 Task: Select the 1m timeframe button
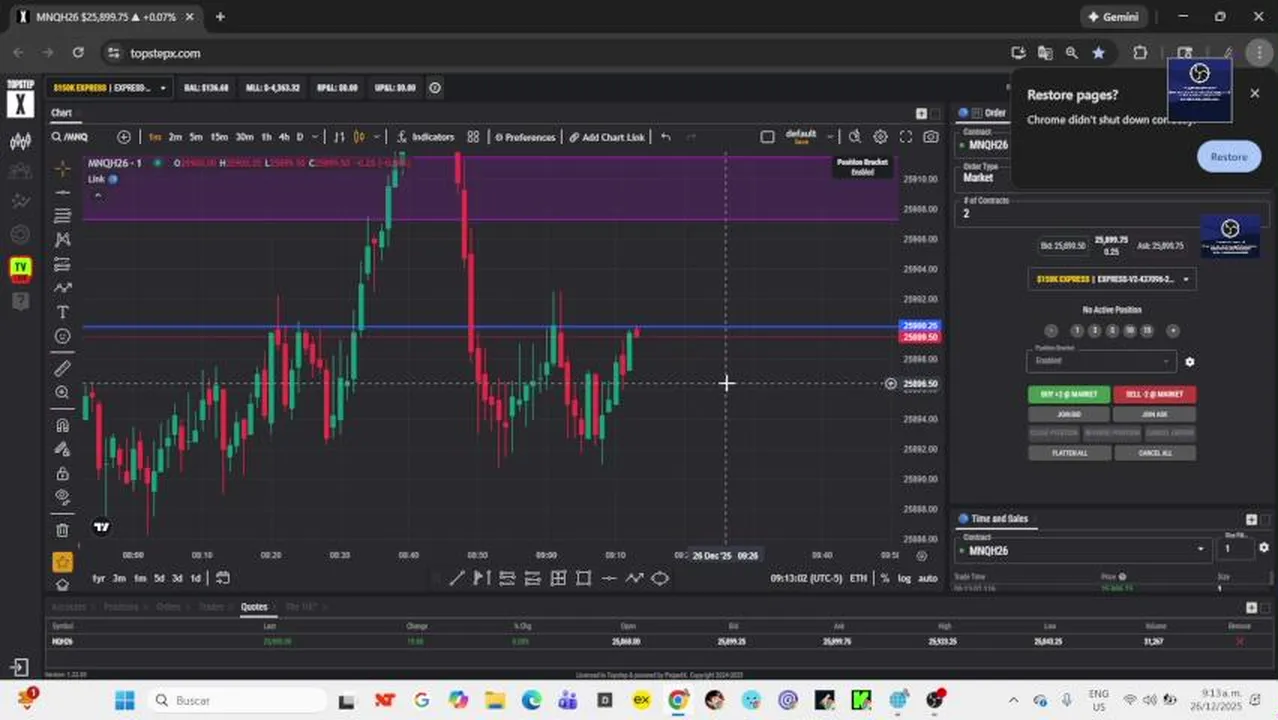155,137
